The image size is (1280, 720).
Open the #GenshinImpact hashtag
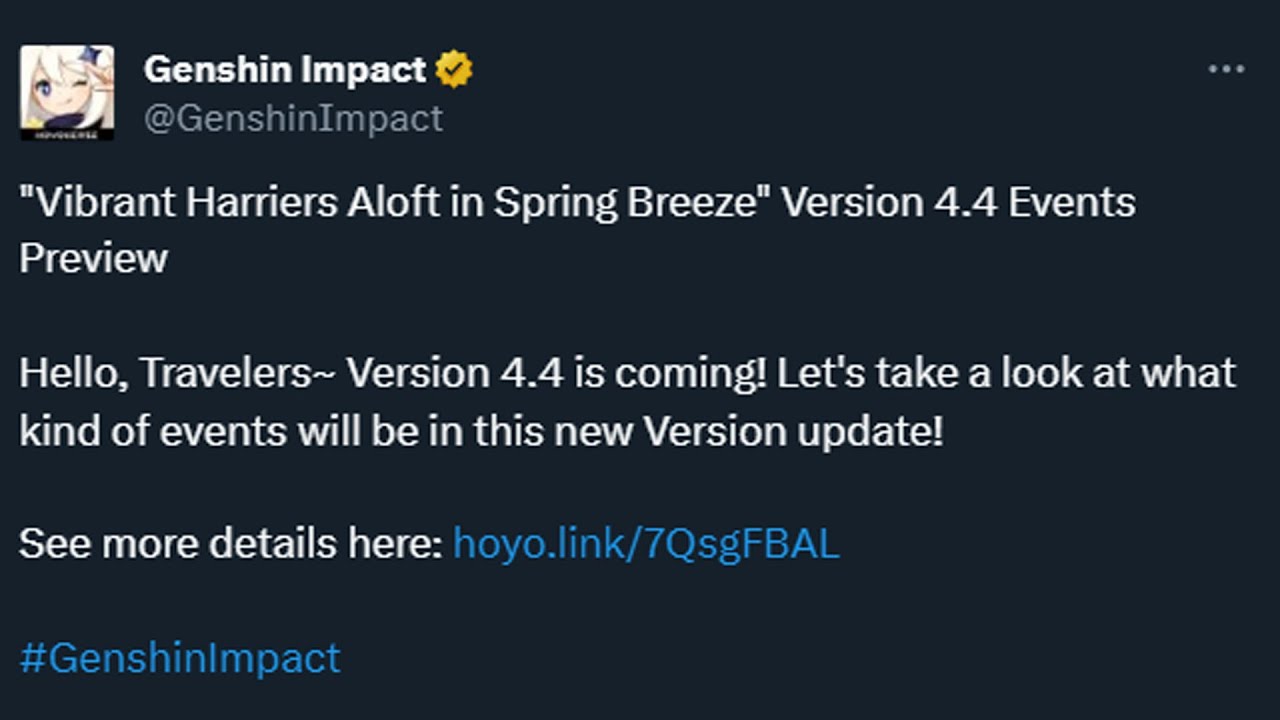click(x=180, y=658)
